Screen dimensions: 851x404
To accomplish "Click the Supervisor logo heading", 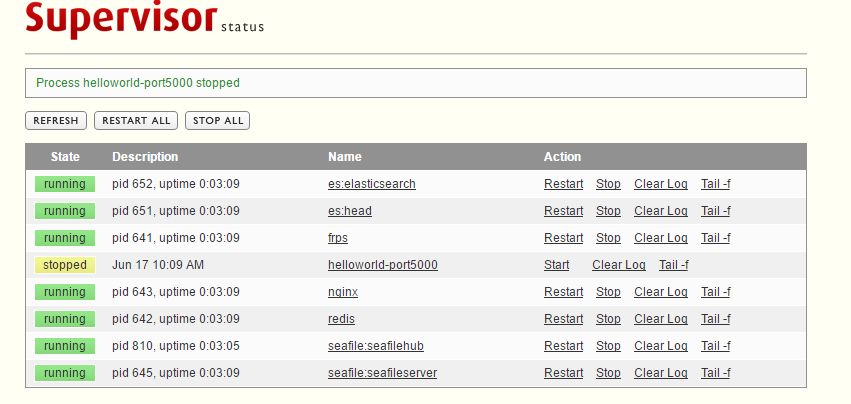I will [x=121, y=20].
